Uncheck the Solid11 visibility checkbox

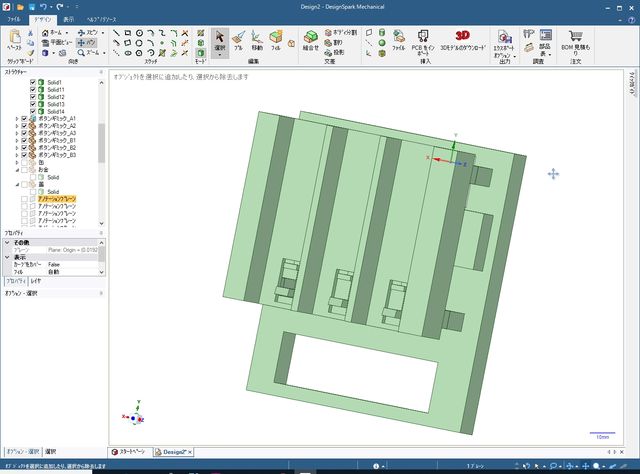tap(33, 89)
